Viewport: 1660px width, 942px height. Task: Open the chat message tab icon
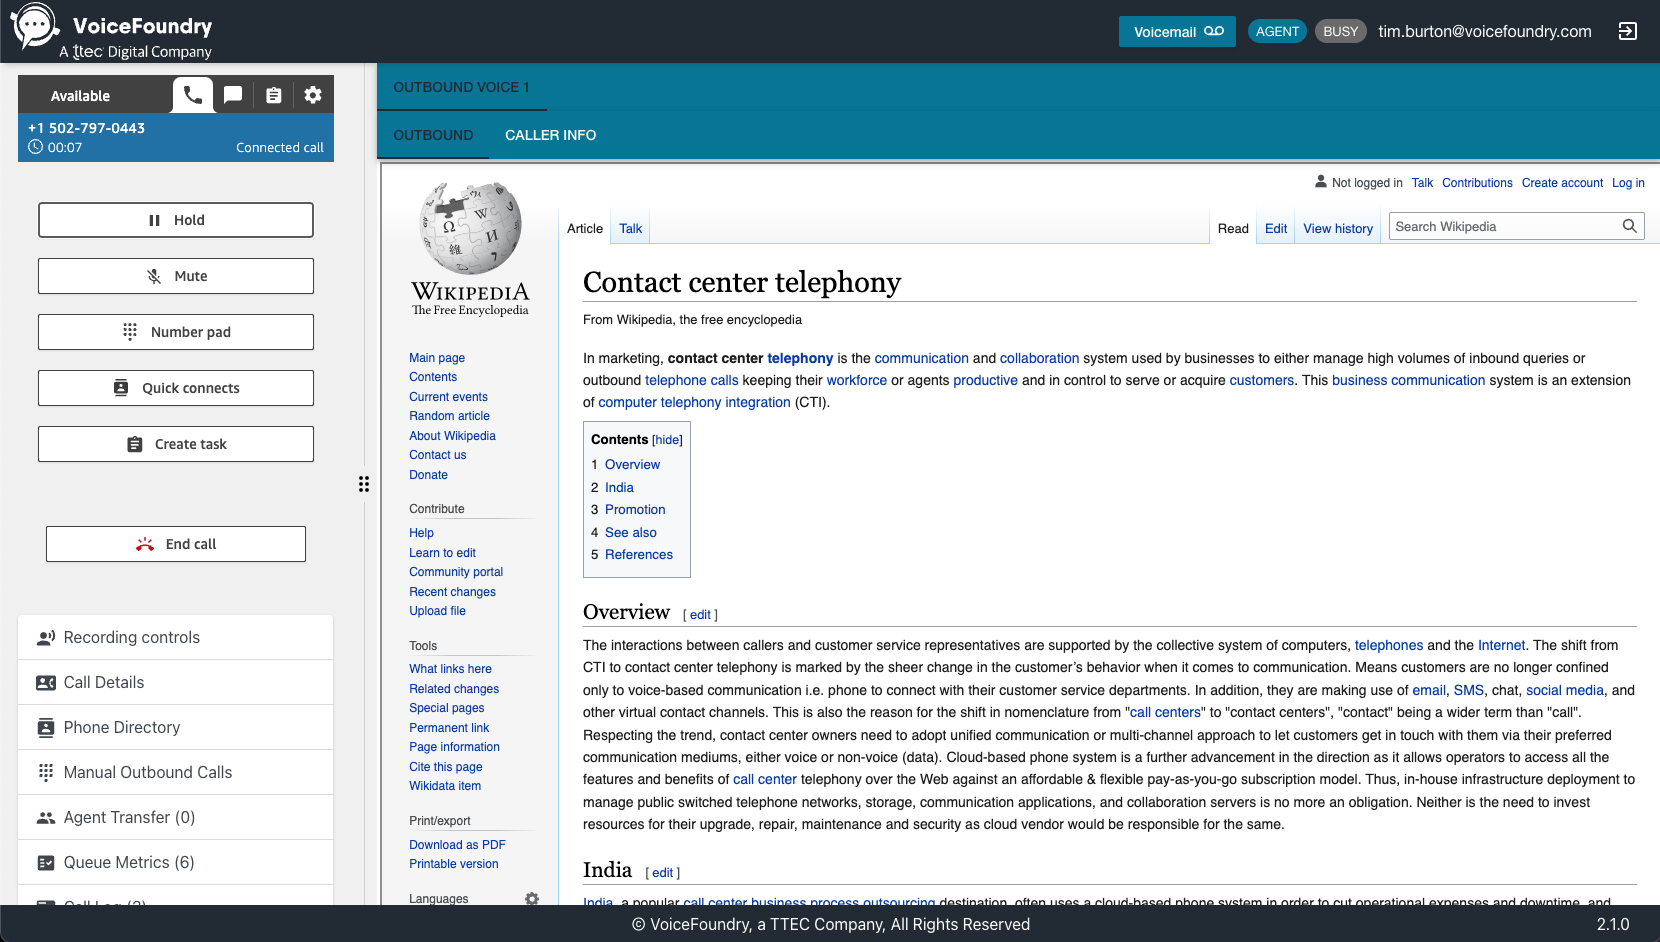click(x=233, y=95)
